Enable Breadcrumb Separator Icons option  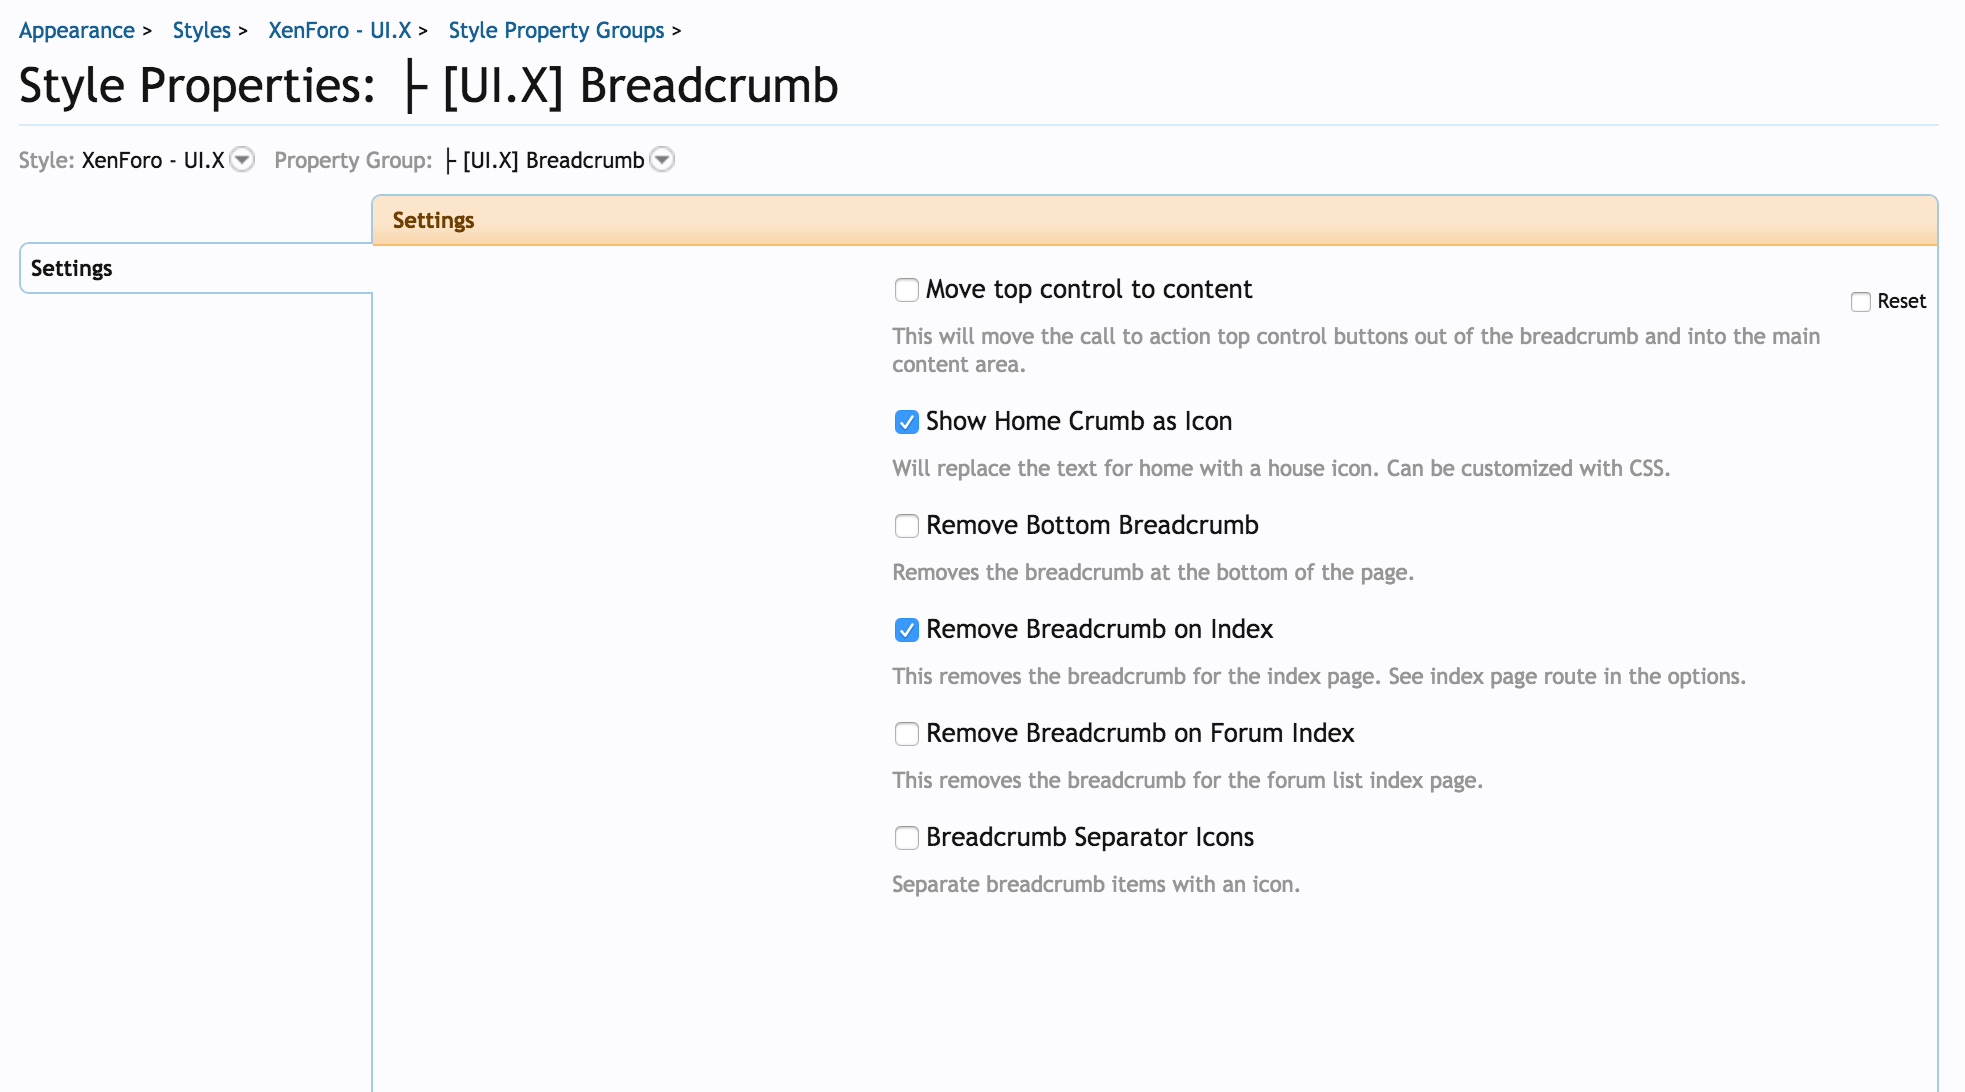[907, 838]
